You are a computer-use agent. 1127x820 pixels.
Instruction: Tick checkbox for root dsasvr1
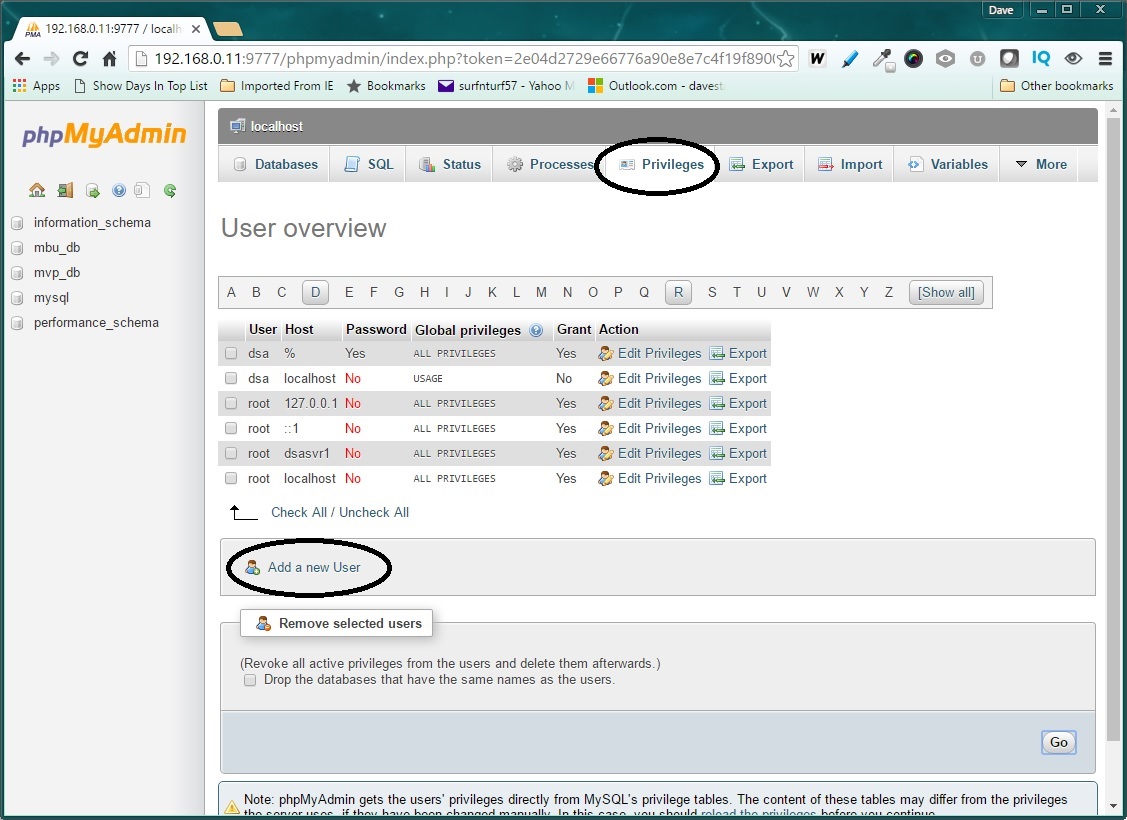pos(231,453)
